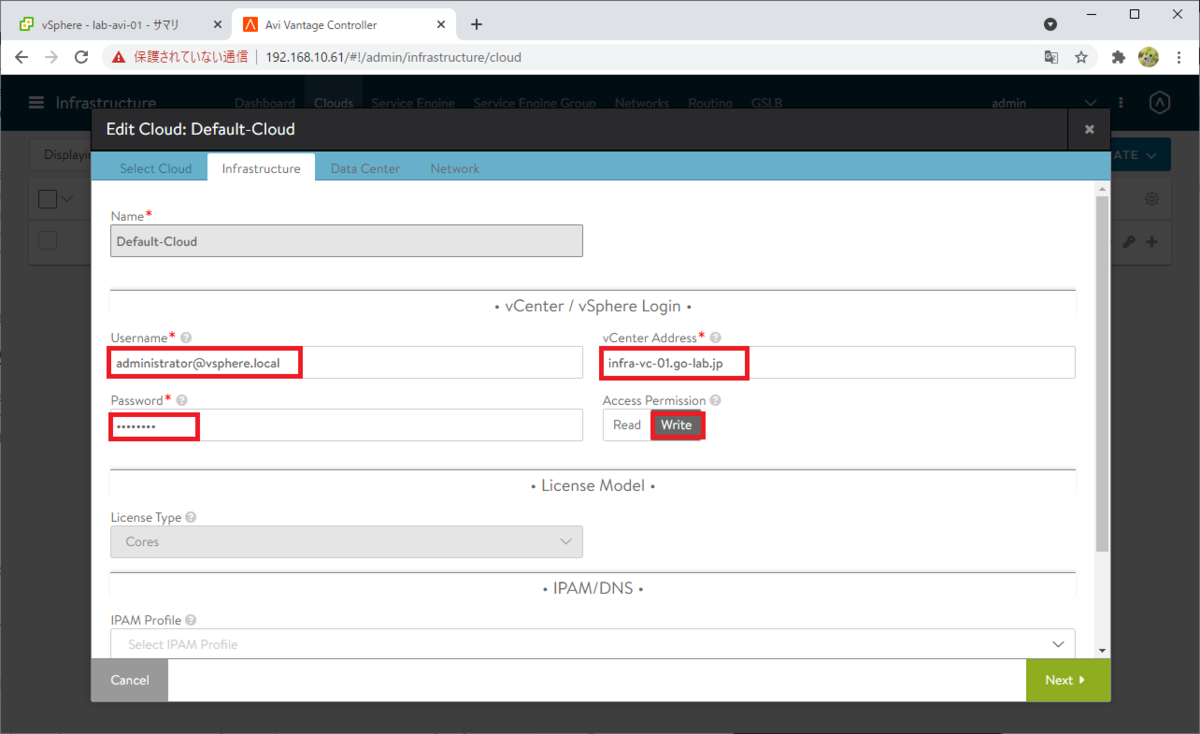Switch to the Infrastructure tab
Viewport: 1200px width, 734px height.
261,168
